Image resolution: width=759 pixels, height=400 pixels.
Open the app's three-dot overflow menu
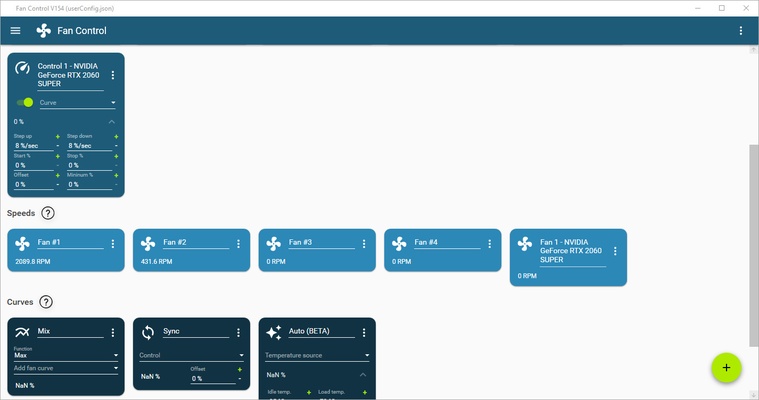coord(741,31)
